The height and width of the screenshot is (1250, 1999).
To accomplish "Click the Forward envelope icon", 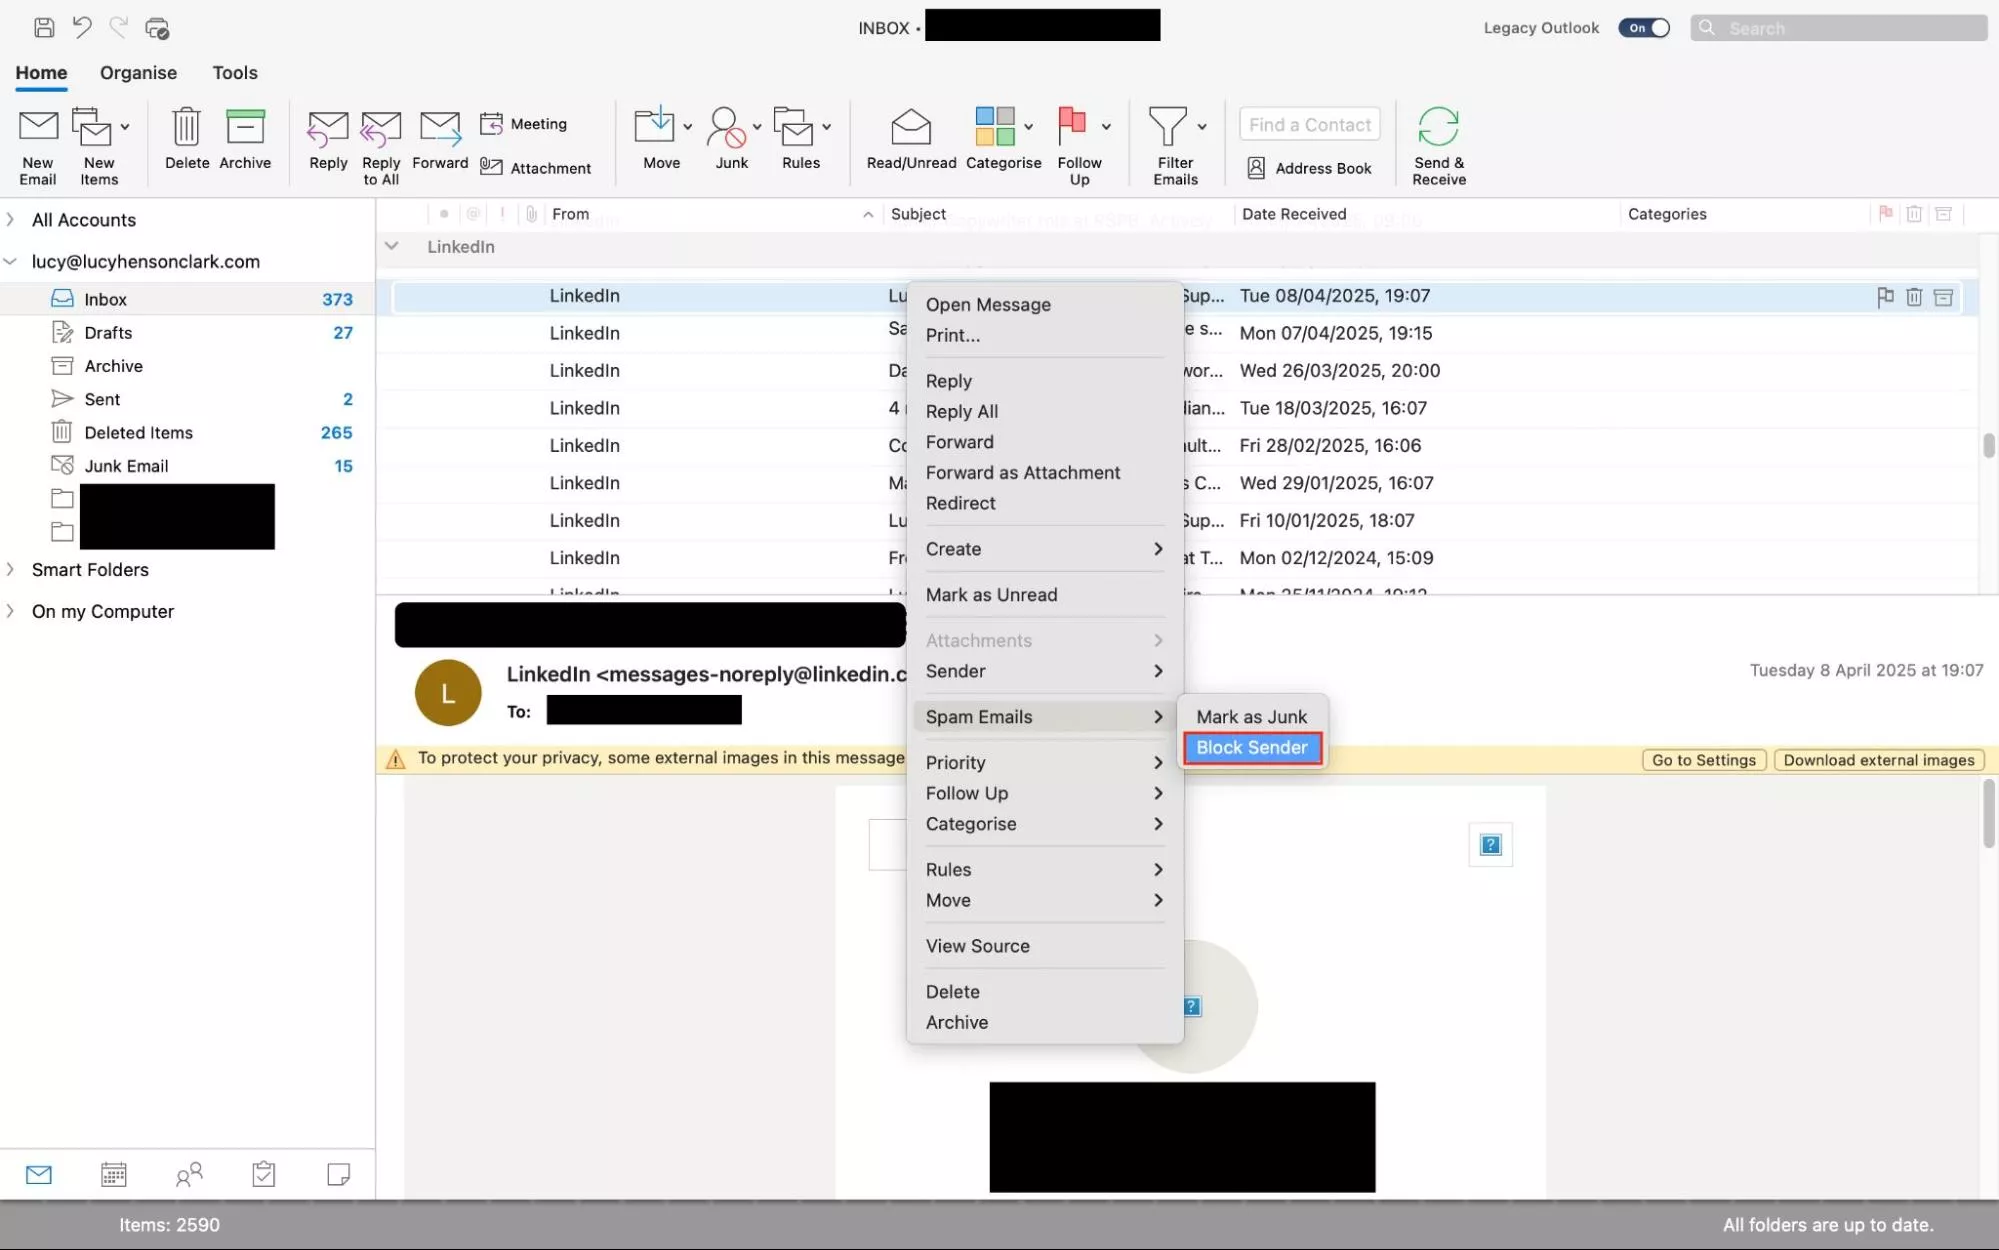I will tap(439, 128).
